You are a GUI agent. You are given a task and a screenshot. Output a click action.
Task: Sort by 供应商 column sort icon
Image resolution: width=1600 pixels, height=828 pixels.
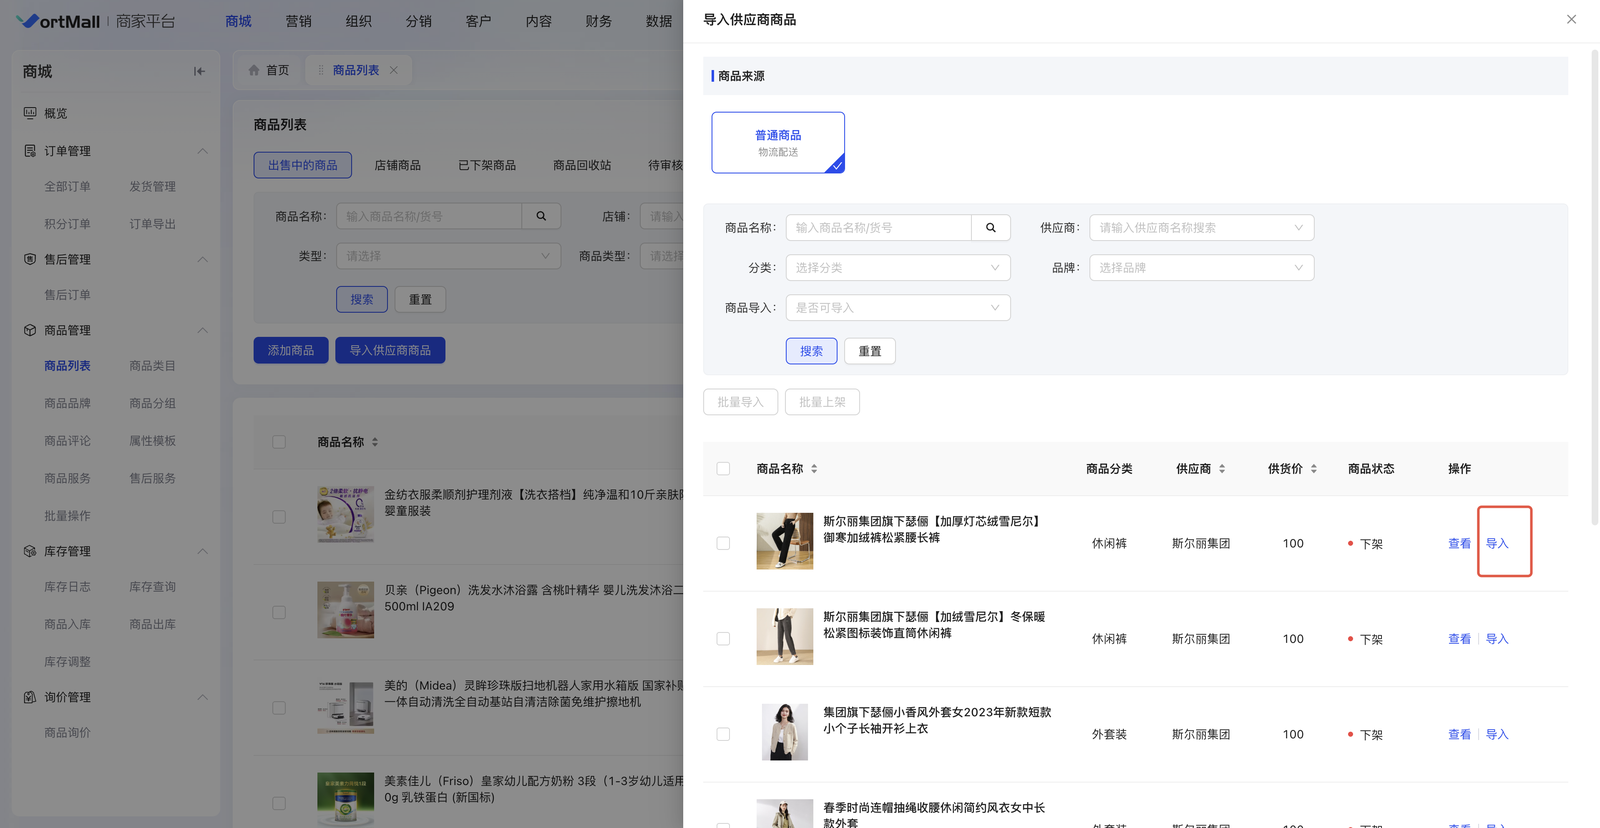pos(1222,469)
